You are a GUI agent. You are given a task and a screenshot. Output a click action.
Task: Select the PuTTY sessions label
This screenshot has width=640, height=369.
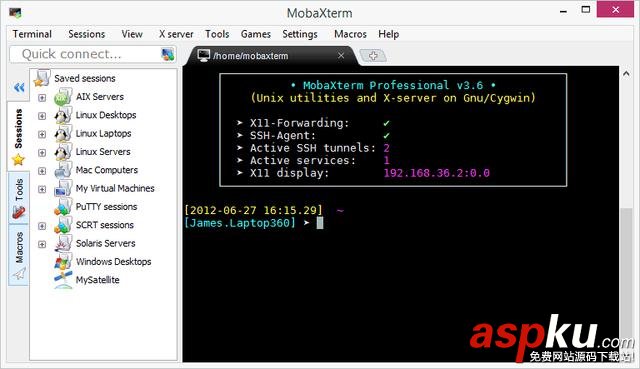106,207
